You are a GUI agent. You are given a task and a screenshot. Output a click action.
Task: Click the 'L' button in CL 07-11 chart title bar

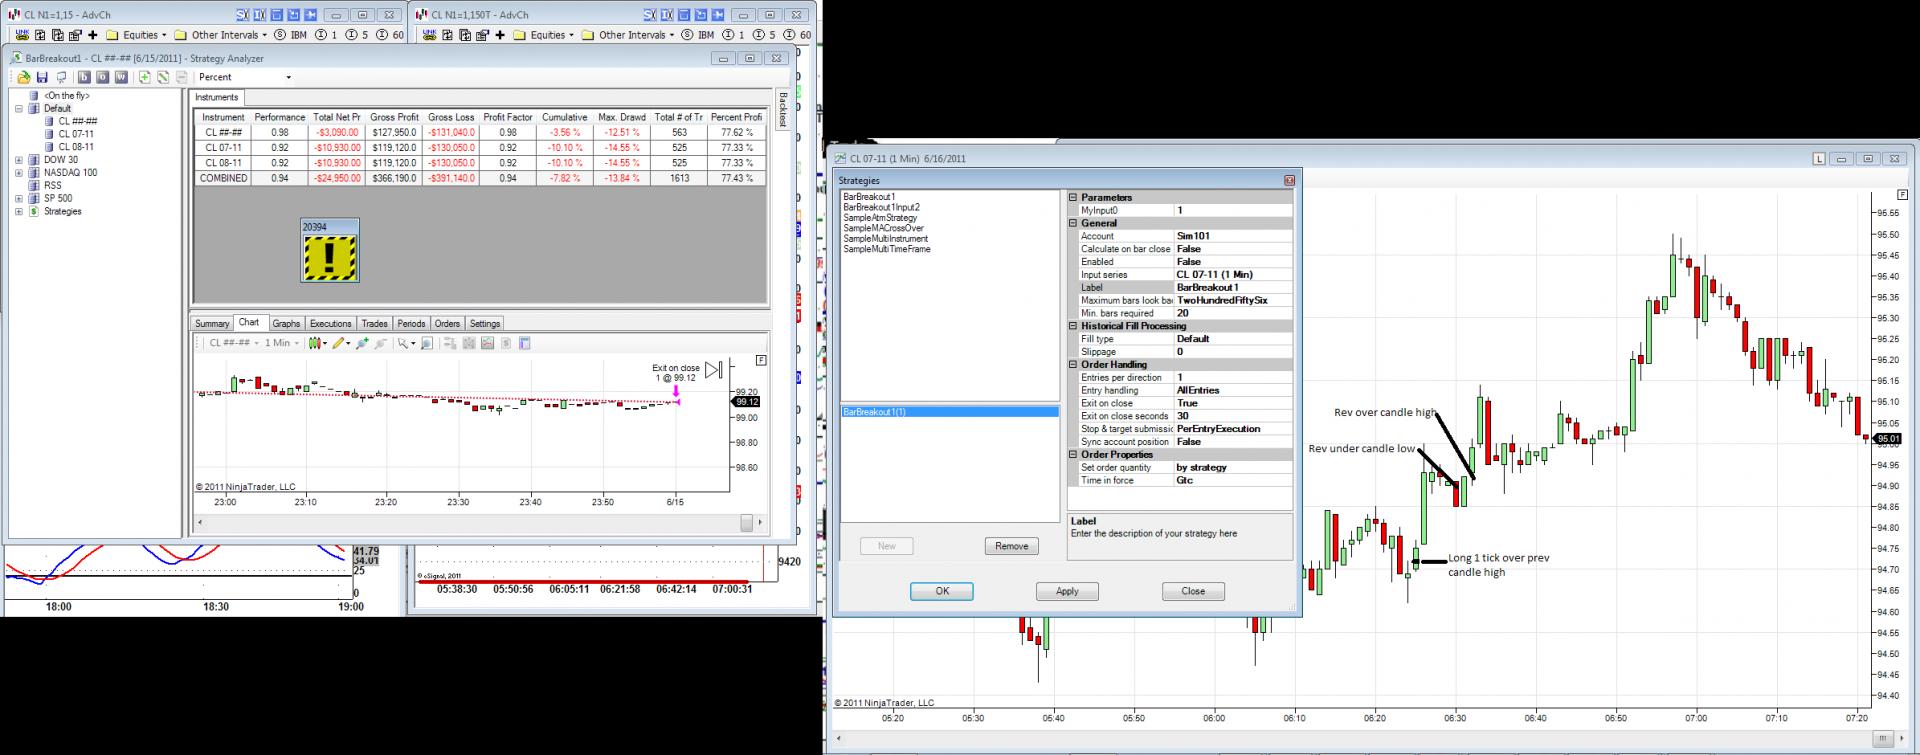coord(1820,159)
